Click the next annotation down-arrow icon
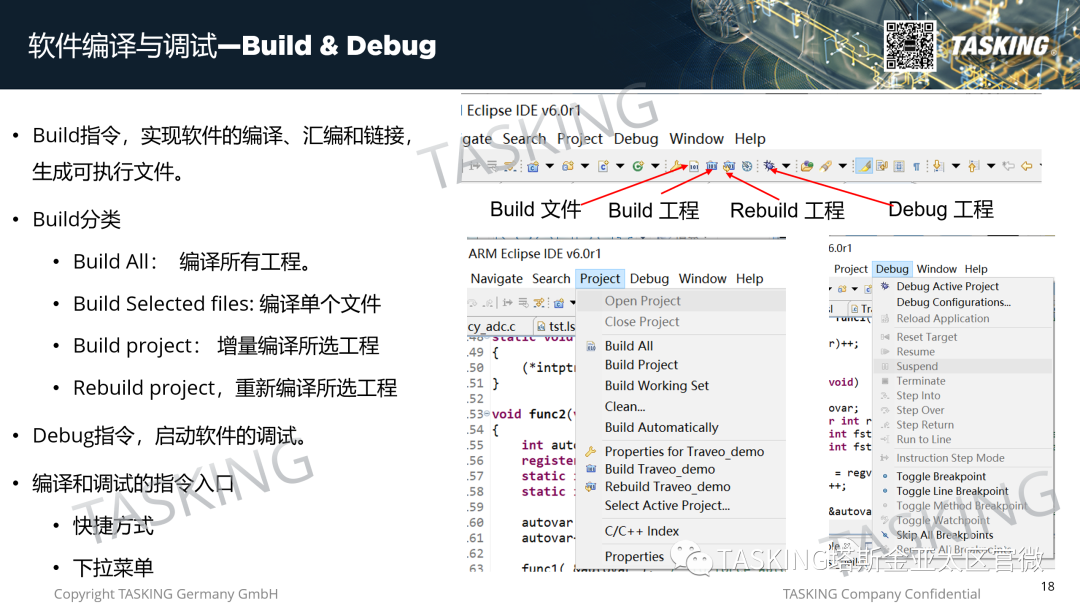The height and width of the screenshot is (608, 1080). tap(938, 166)
